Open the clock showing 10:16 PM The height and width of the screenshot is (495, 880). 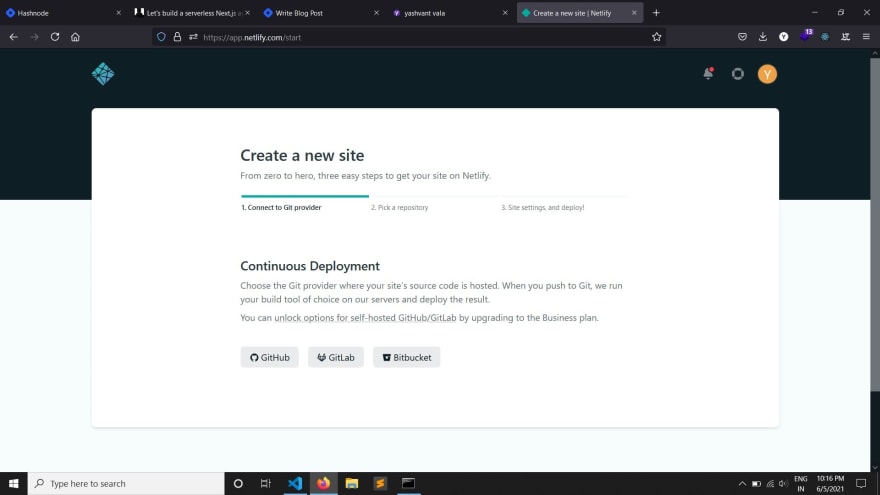(830, 483)
